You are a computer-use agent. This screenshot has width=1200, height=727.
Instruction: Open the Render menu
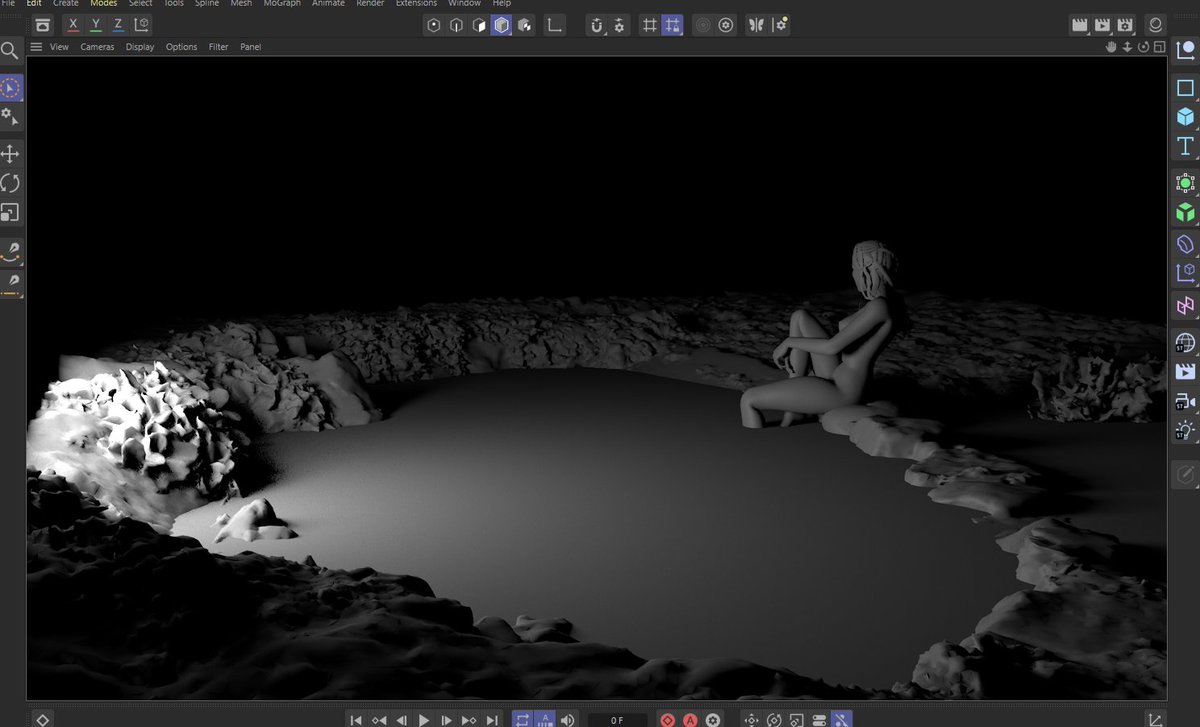(370, 4)
